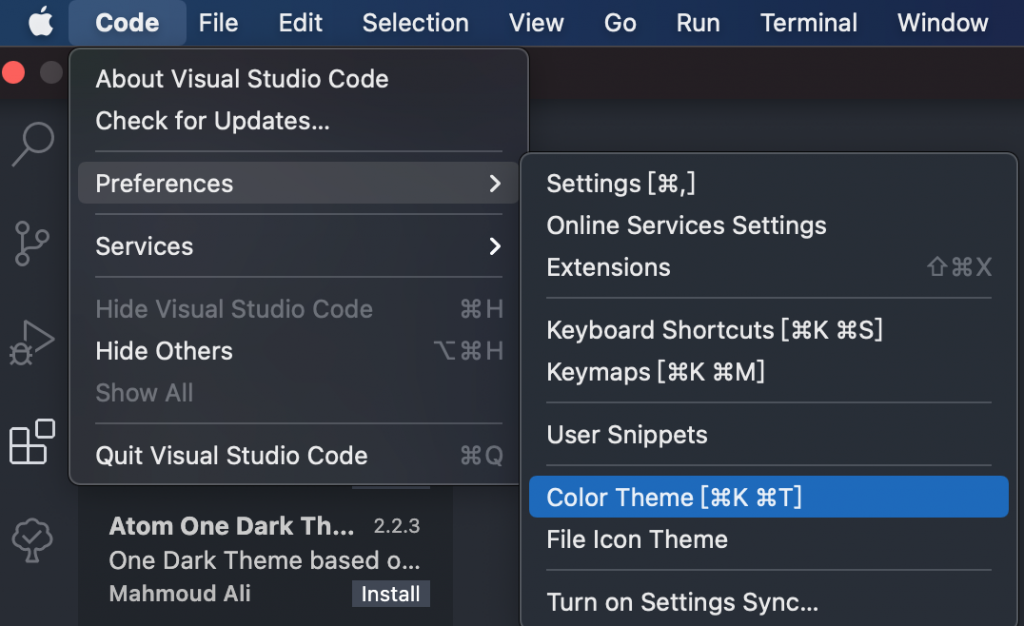Open Settings from the Preferences submenu
This screenshot has height=626, width=1024.
coord(769,183)
